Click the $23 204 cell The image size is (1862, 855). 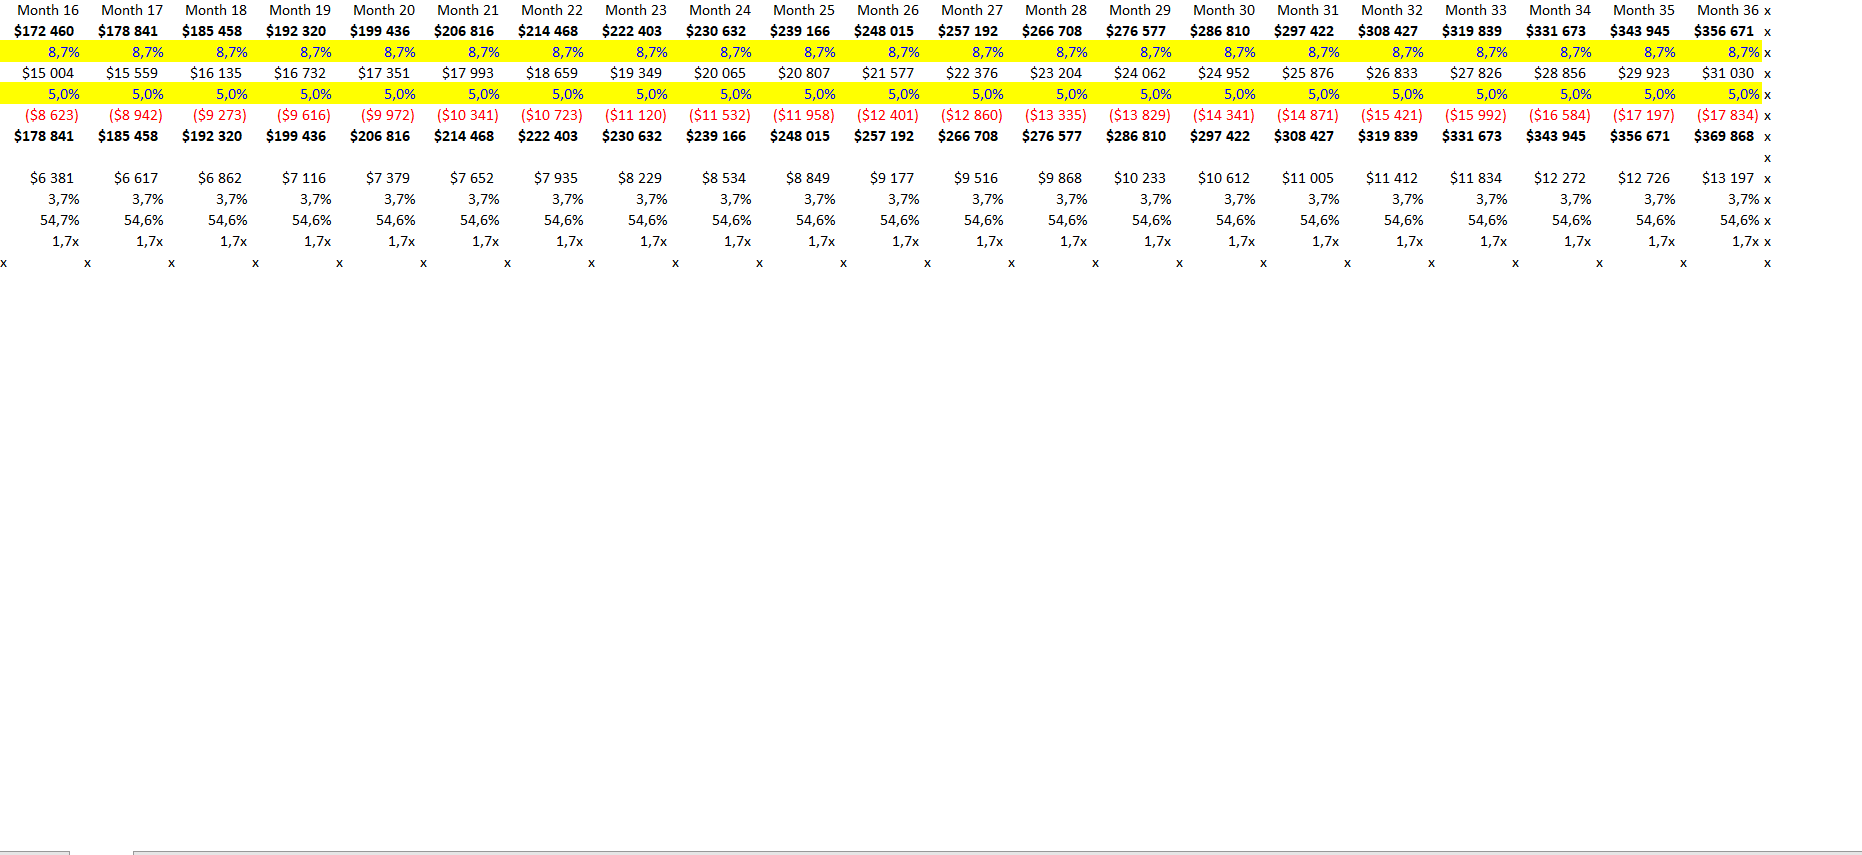click(x=1056, y=73)
